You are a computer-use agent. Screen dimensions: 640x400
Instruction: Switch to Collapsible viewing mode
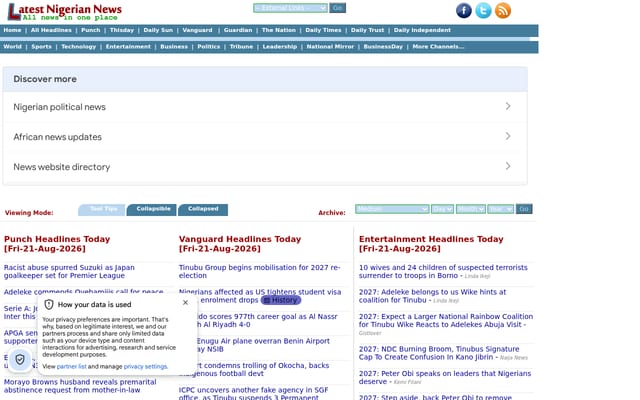click(x=151, y=210)
